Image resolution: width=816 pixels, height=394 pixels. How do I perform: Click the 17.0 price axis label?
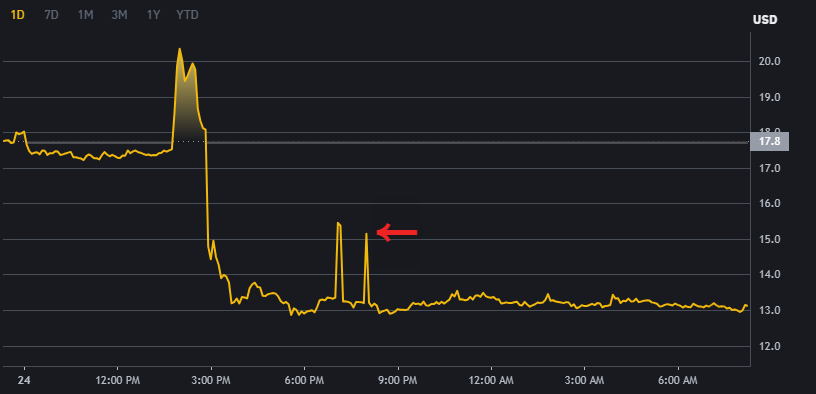tap(770, 168)
